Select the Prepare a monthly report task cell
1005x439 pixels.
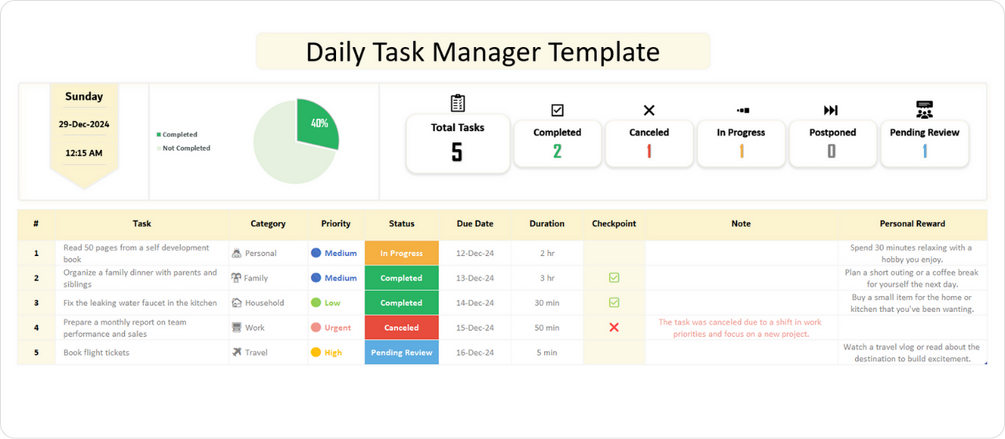[x=142, y=327]
